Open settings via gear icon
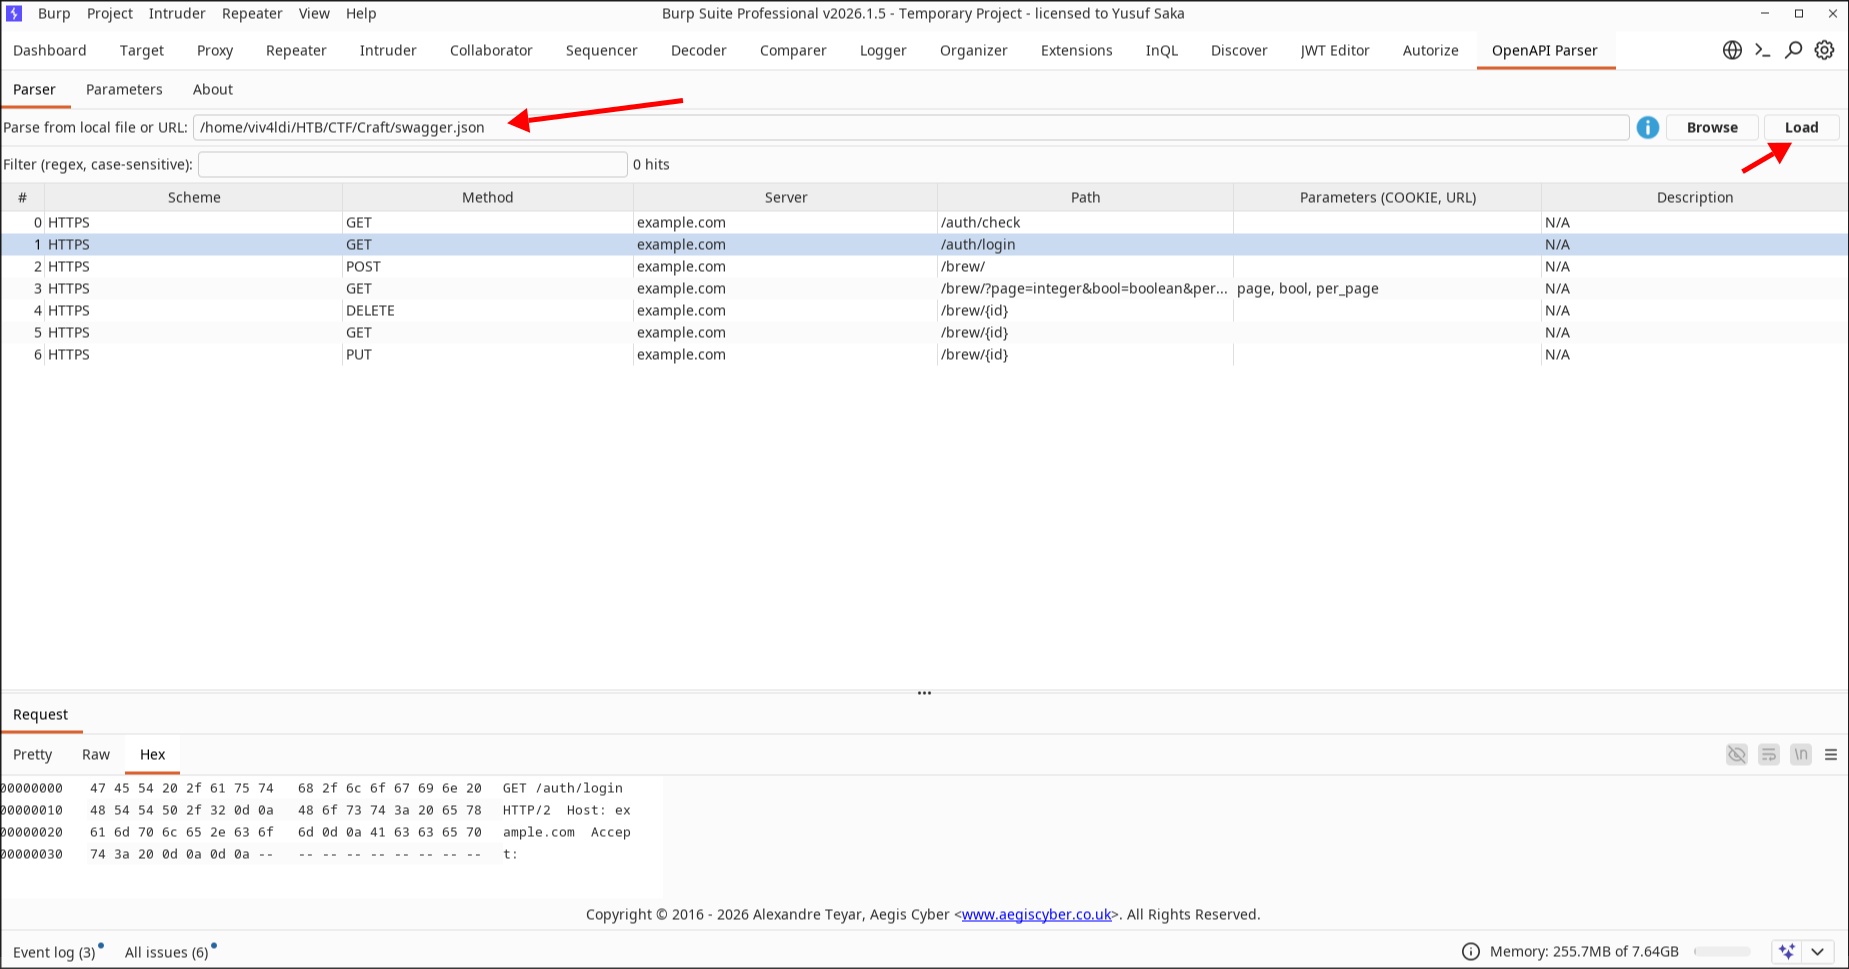 point(1825,50)
